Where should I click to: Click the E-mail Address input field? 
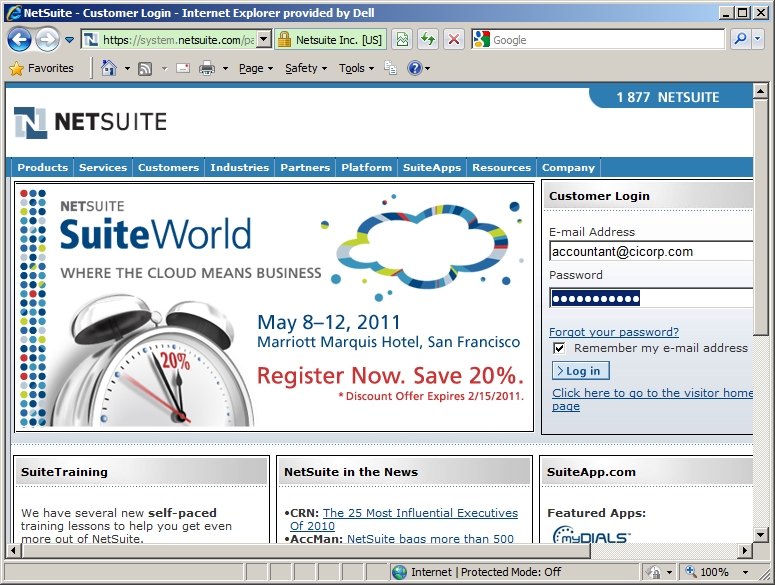click(651, 251)
